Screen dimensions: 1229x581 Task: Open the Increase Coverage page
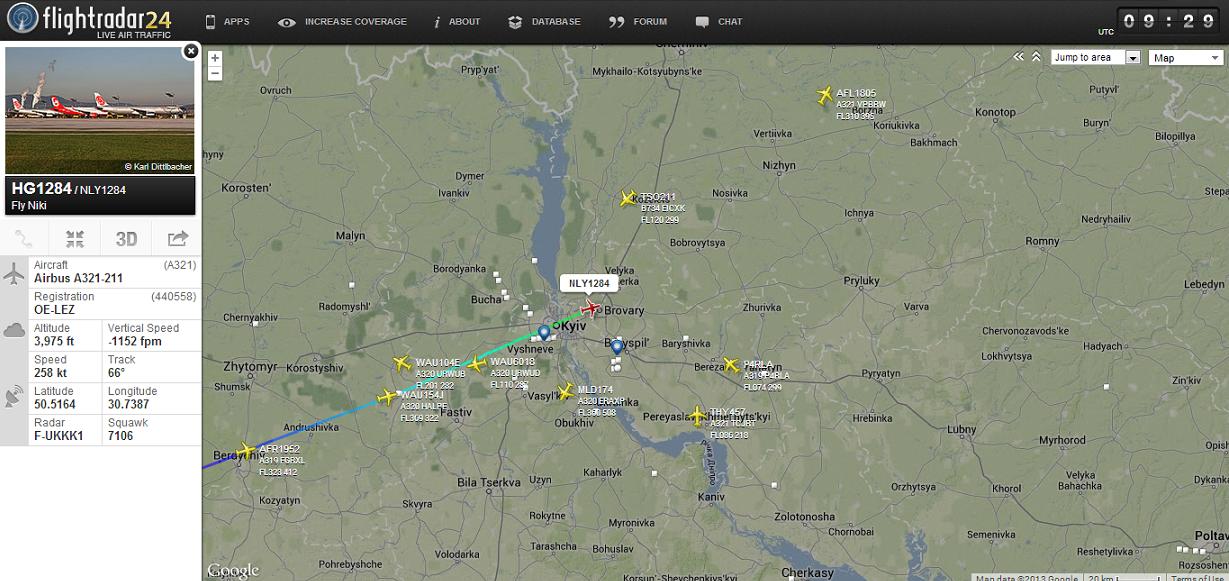(x=342, y=21)
